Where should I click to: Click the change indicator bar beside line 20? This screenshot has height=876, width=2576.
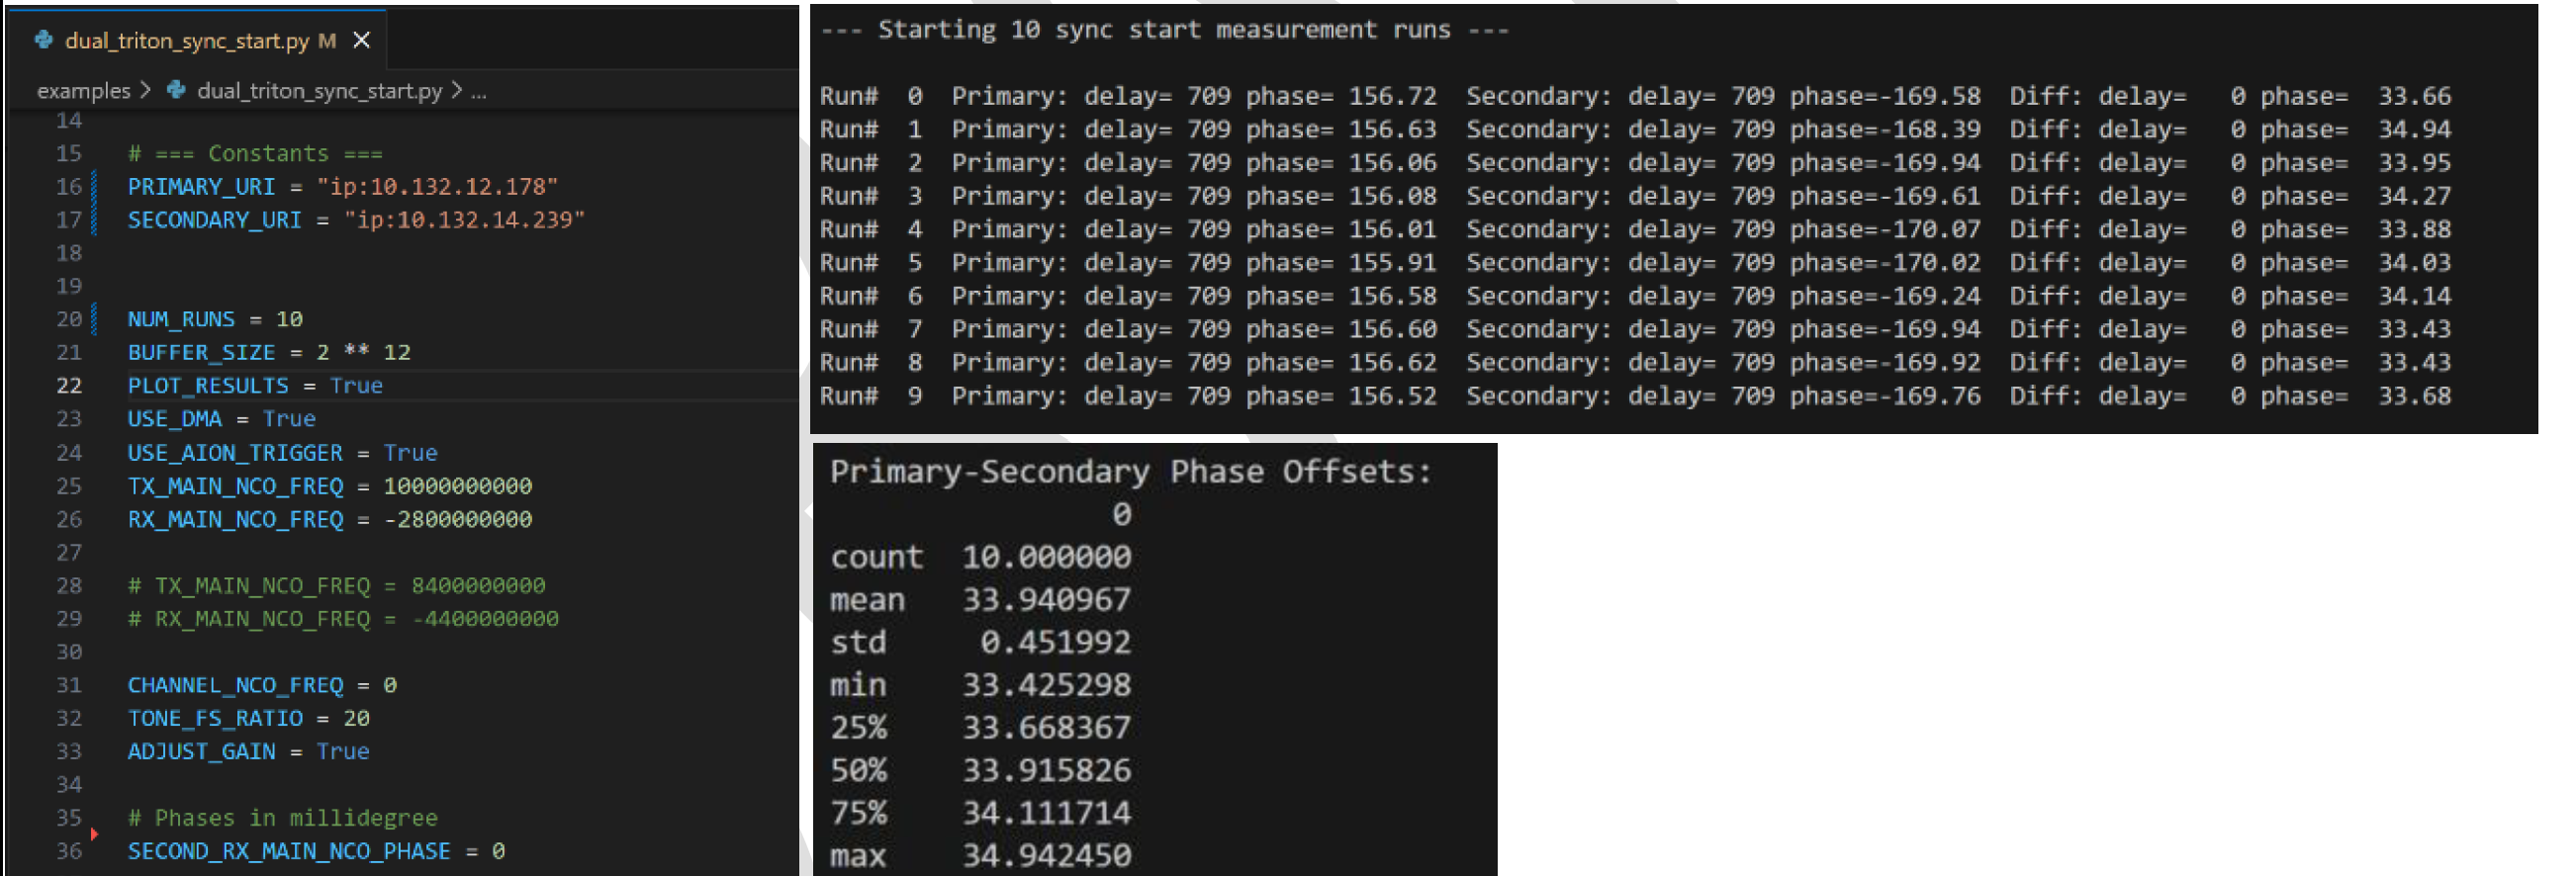[94, 319]
